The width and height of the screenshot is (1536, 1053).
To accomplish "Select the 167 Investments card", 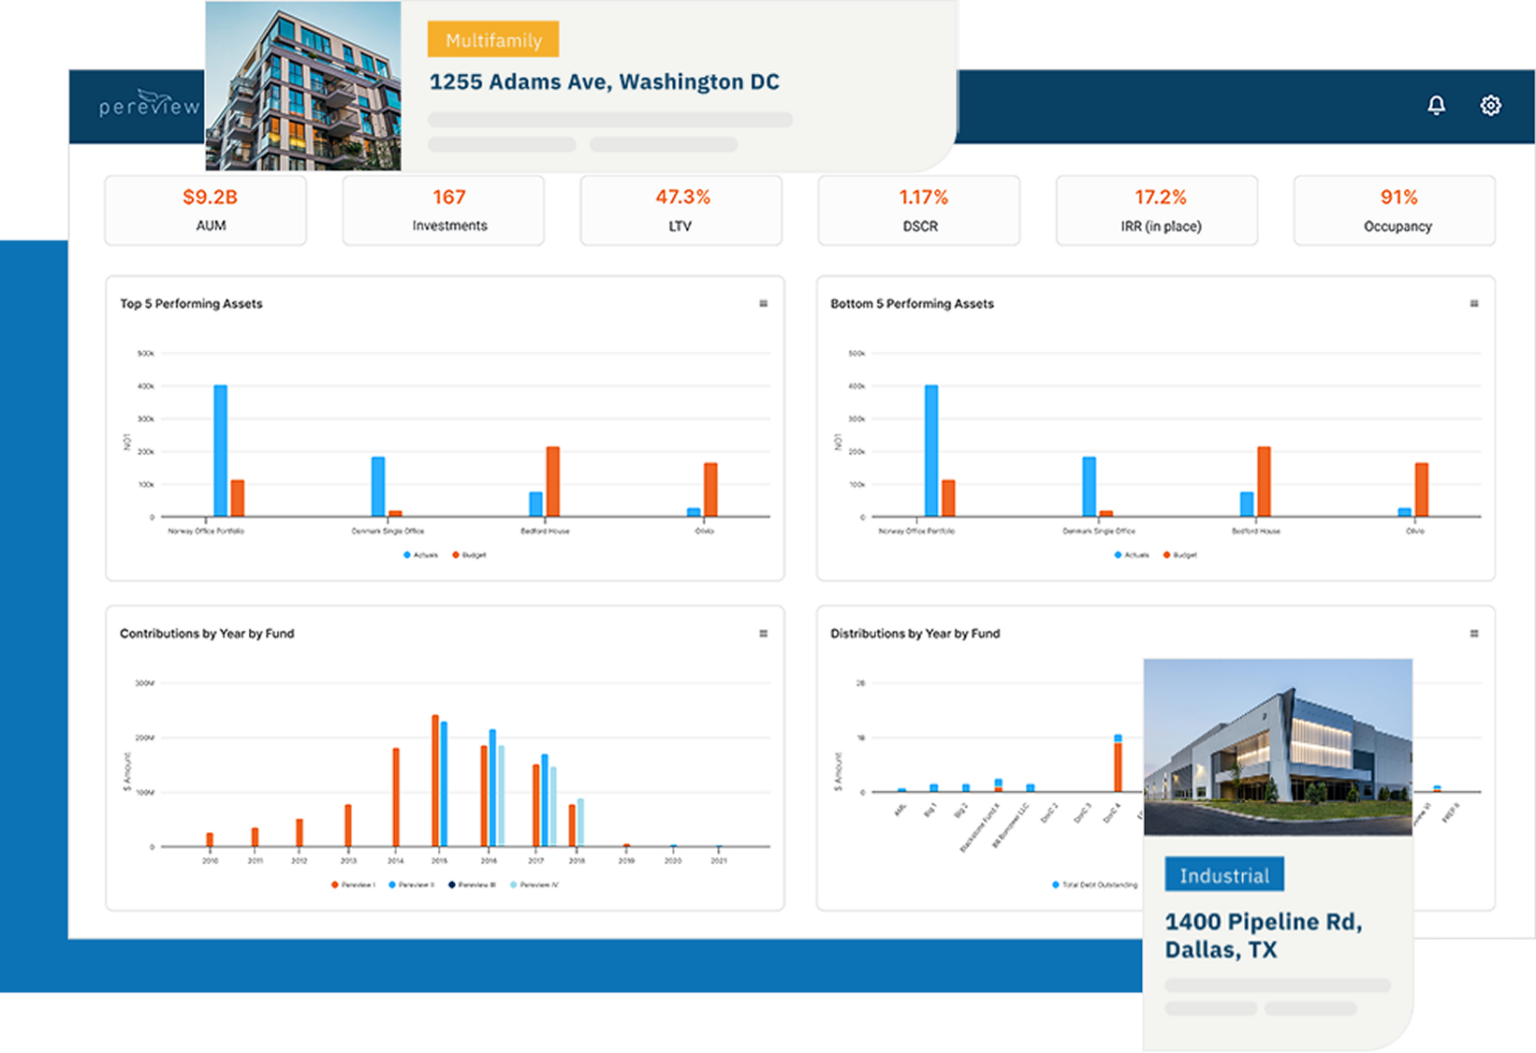I will pos(444,210).
